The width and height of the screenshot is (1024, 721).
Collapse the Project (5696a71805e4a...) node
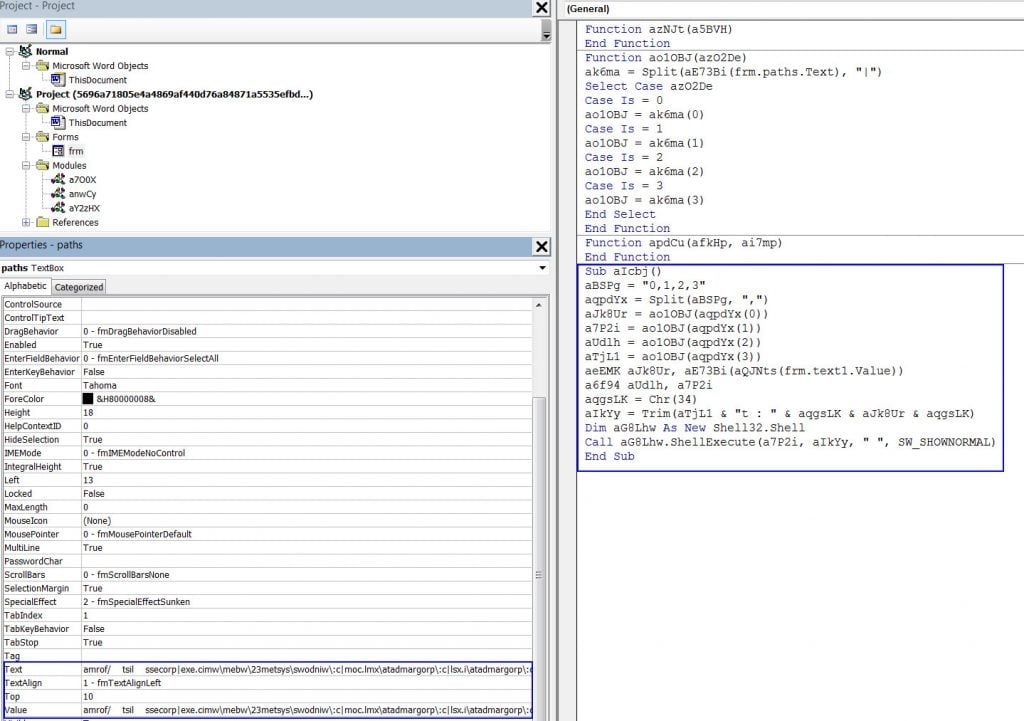[x=10, y=94]
